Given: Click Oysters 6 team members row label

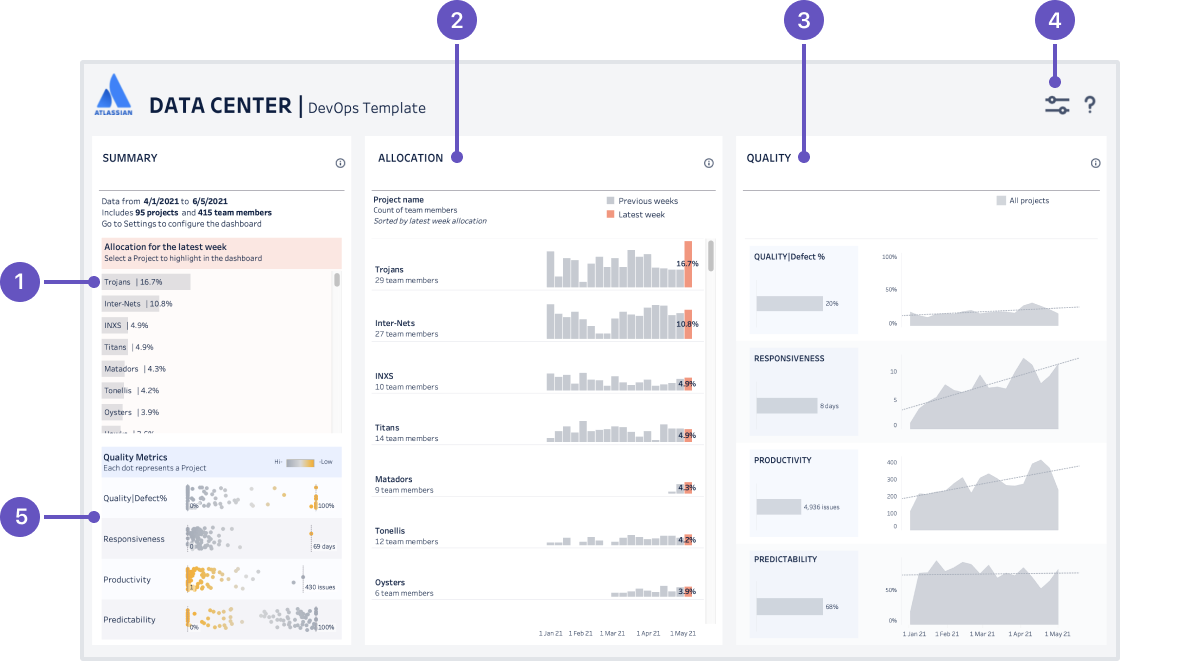Looking at the screenshot, I should (405, 588).
